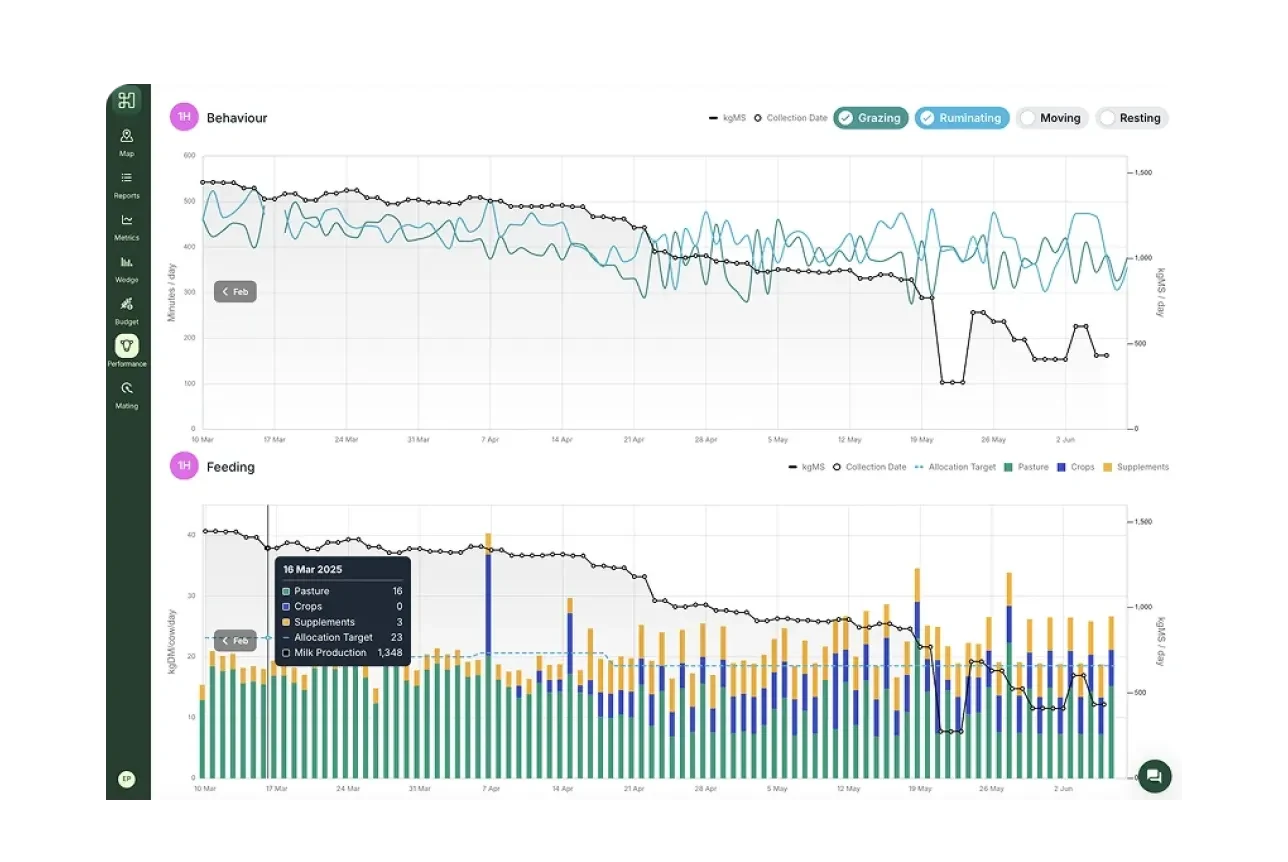Select the Performance shield icon
The width and height of the screenshot is (1288, 862).
coord(126,345)
